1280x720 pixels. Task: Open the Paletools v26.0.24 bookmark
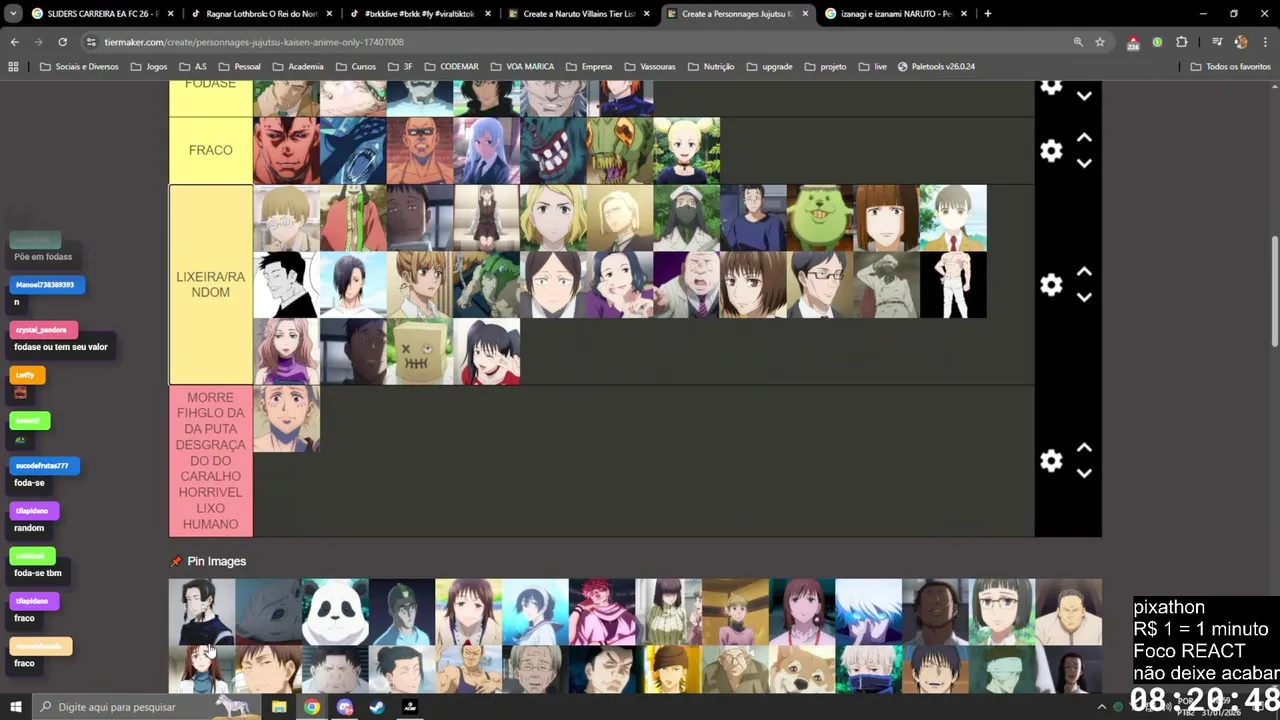pos(936,66)
